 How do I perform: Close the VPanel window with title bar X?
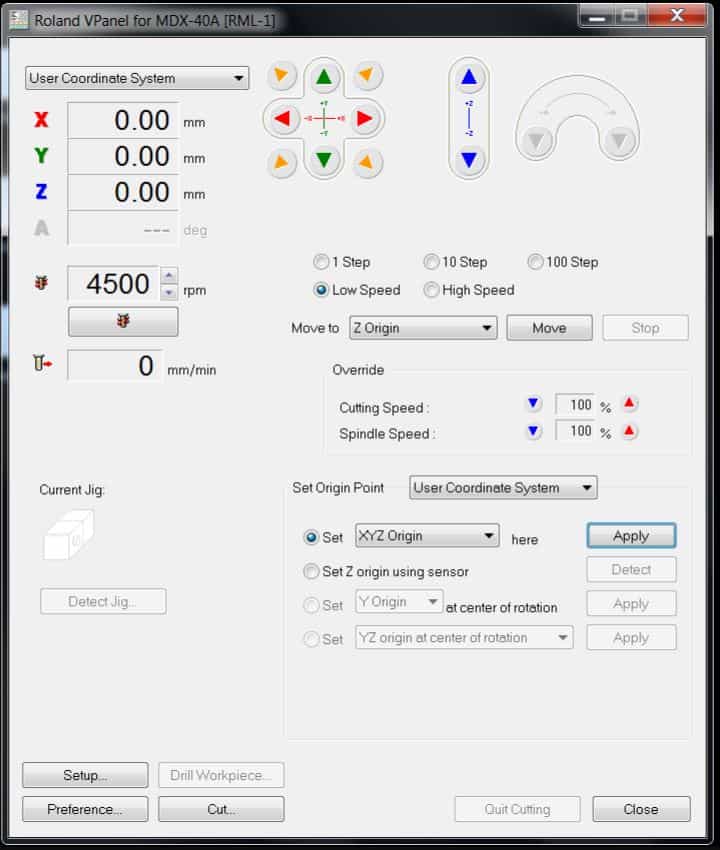point(677,15)
